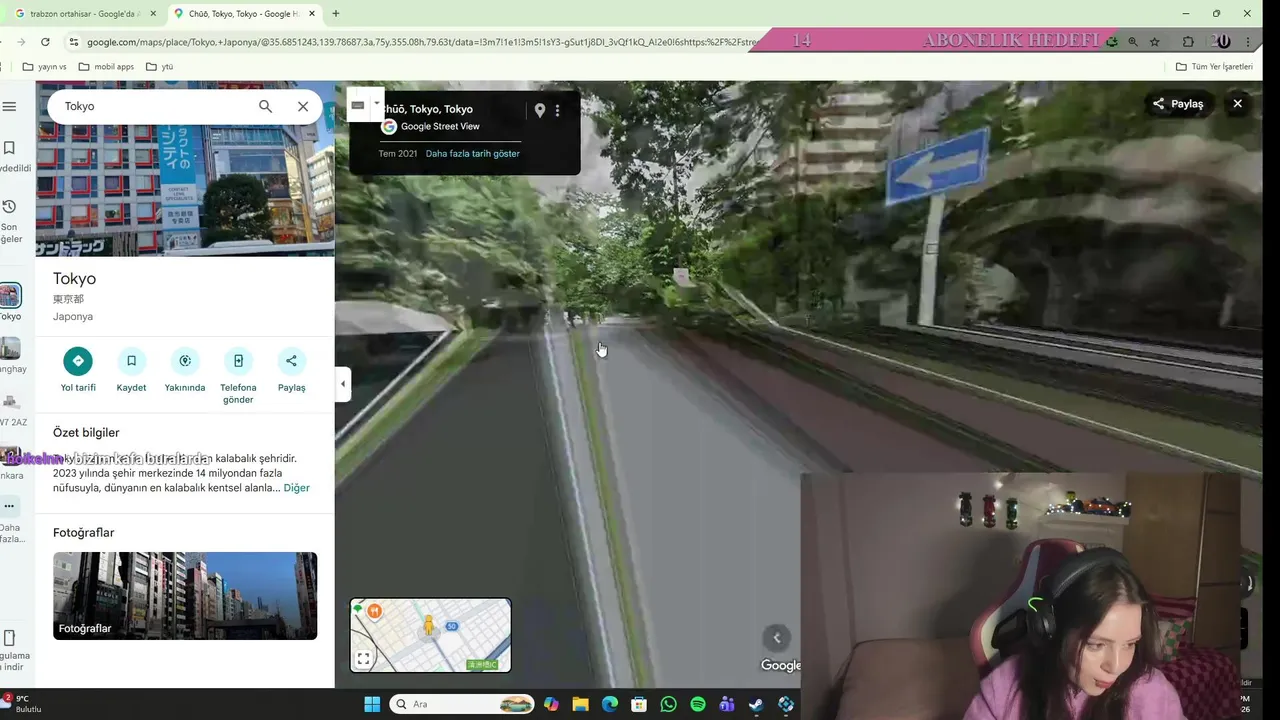Switch to the trabzon ortahisar Google tab
Image resolution: width=1280 pixels, height=720 pixels.
(85, 14)
